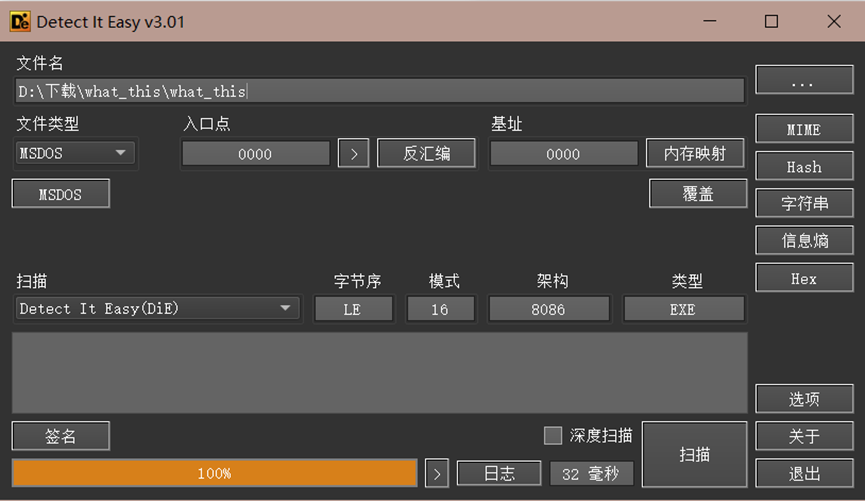Click the architecture 8086 field
This screenshot has height=501, width=865.
pos(549,309)
